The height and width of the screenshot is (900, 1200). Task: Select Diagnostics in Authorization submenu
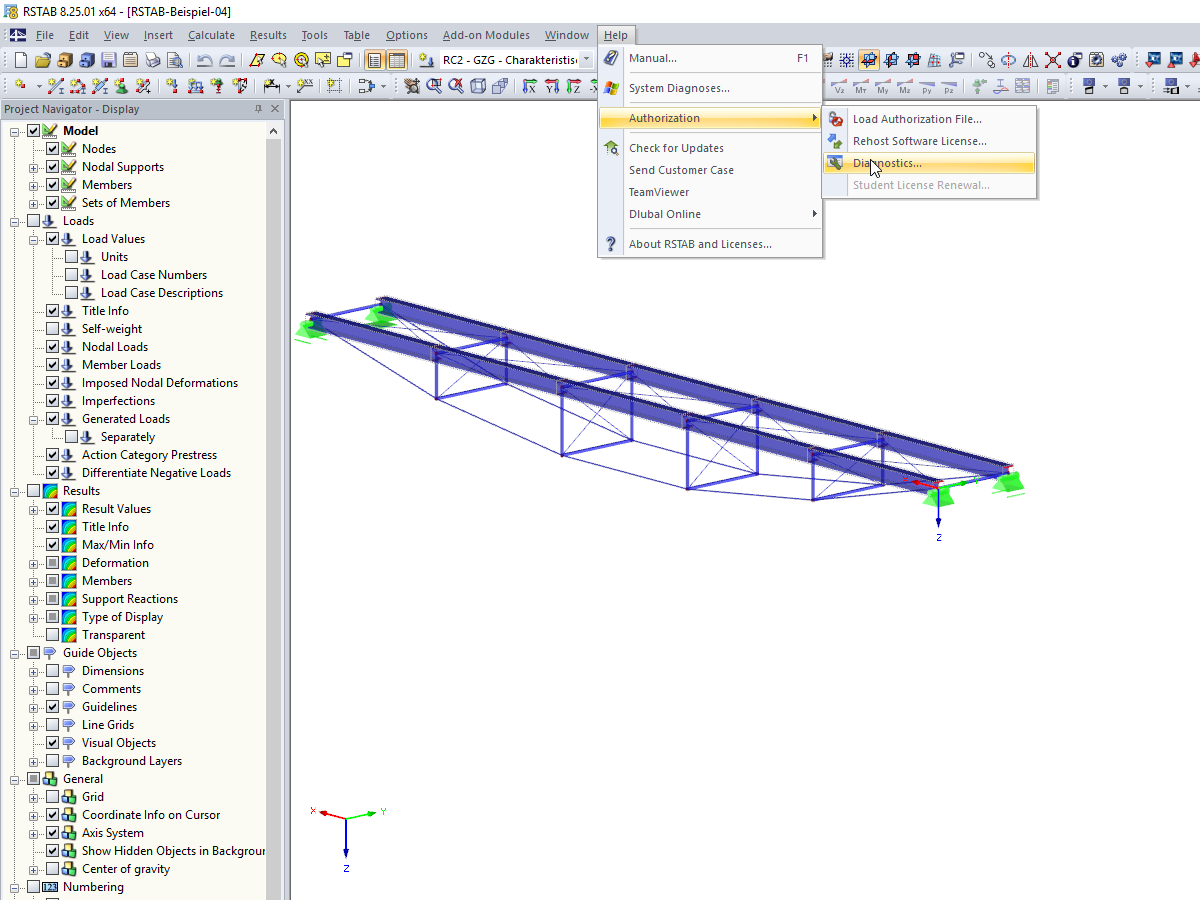tap(929, 163)
